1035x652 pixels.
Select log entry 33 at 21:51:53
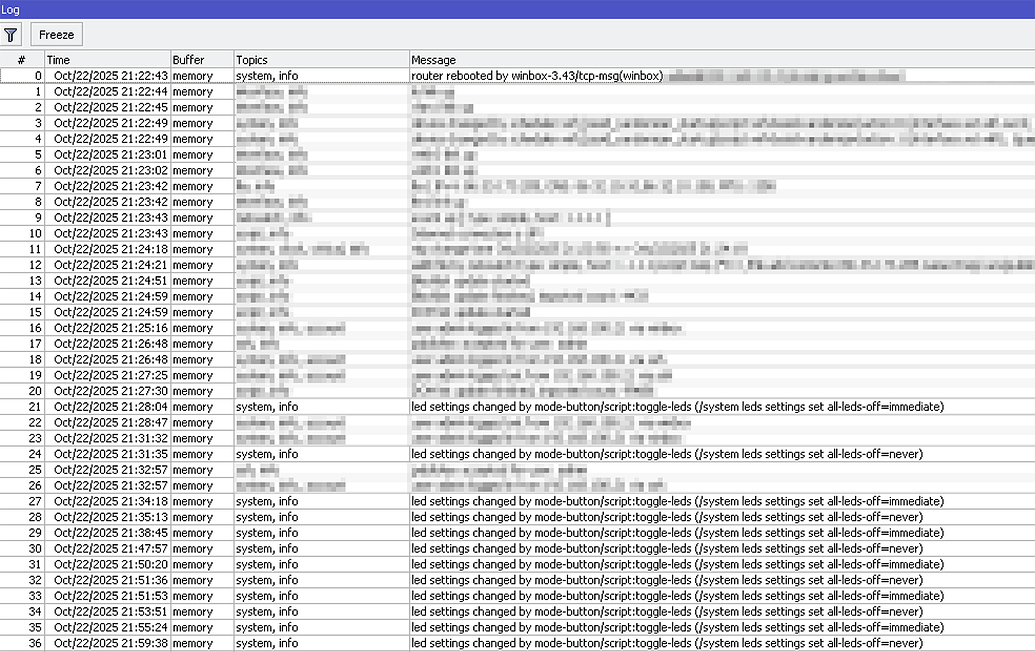pos(500,596)
